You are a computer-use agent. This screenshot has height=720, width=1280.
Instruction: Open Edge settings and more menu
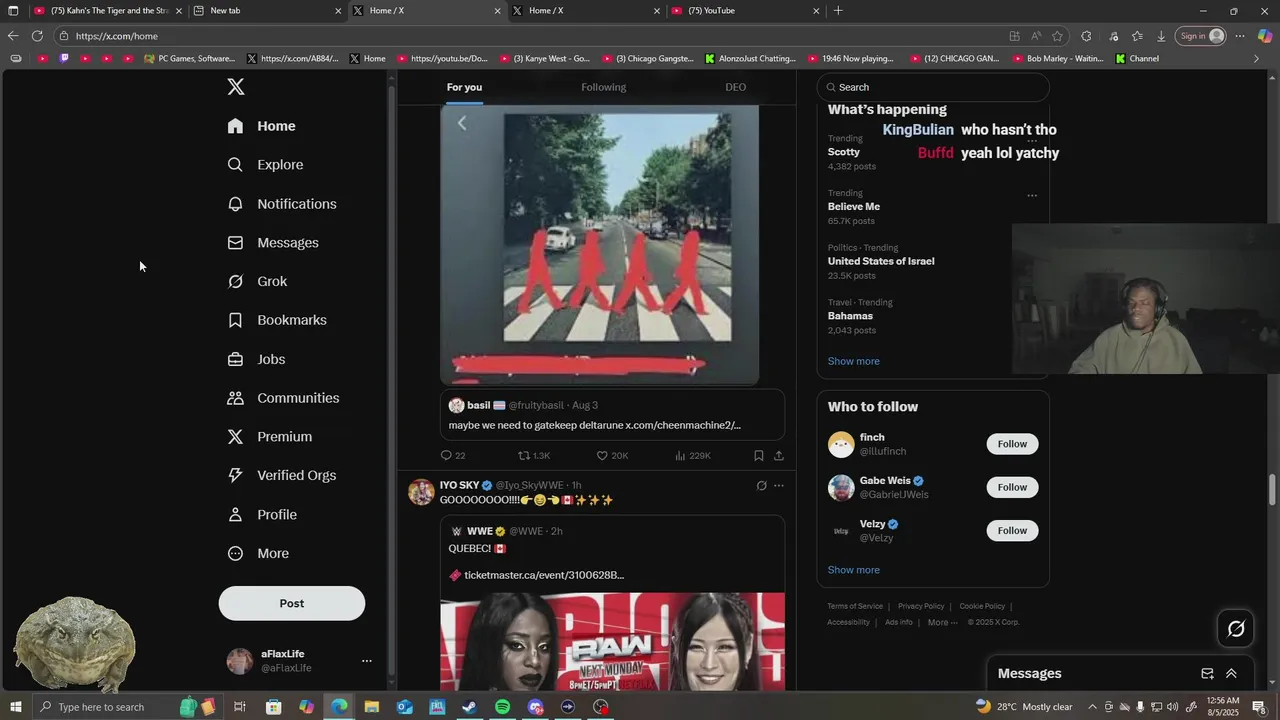[1240, 36]
